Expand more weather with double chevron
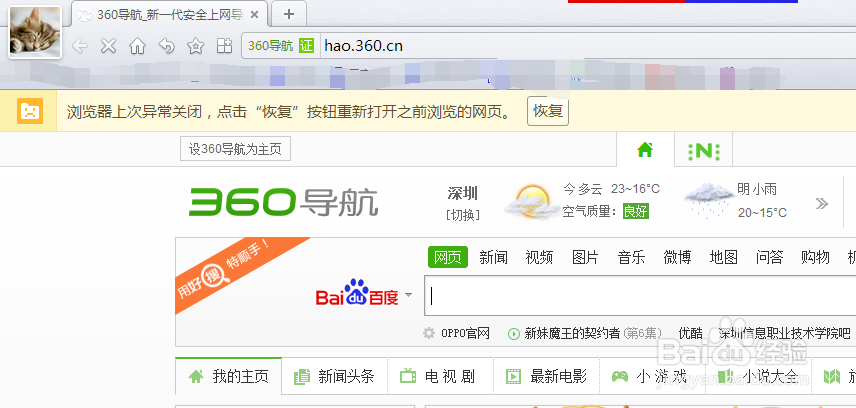The height and width of the screenshot is (408, 856). click(x=822, y=204)
